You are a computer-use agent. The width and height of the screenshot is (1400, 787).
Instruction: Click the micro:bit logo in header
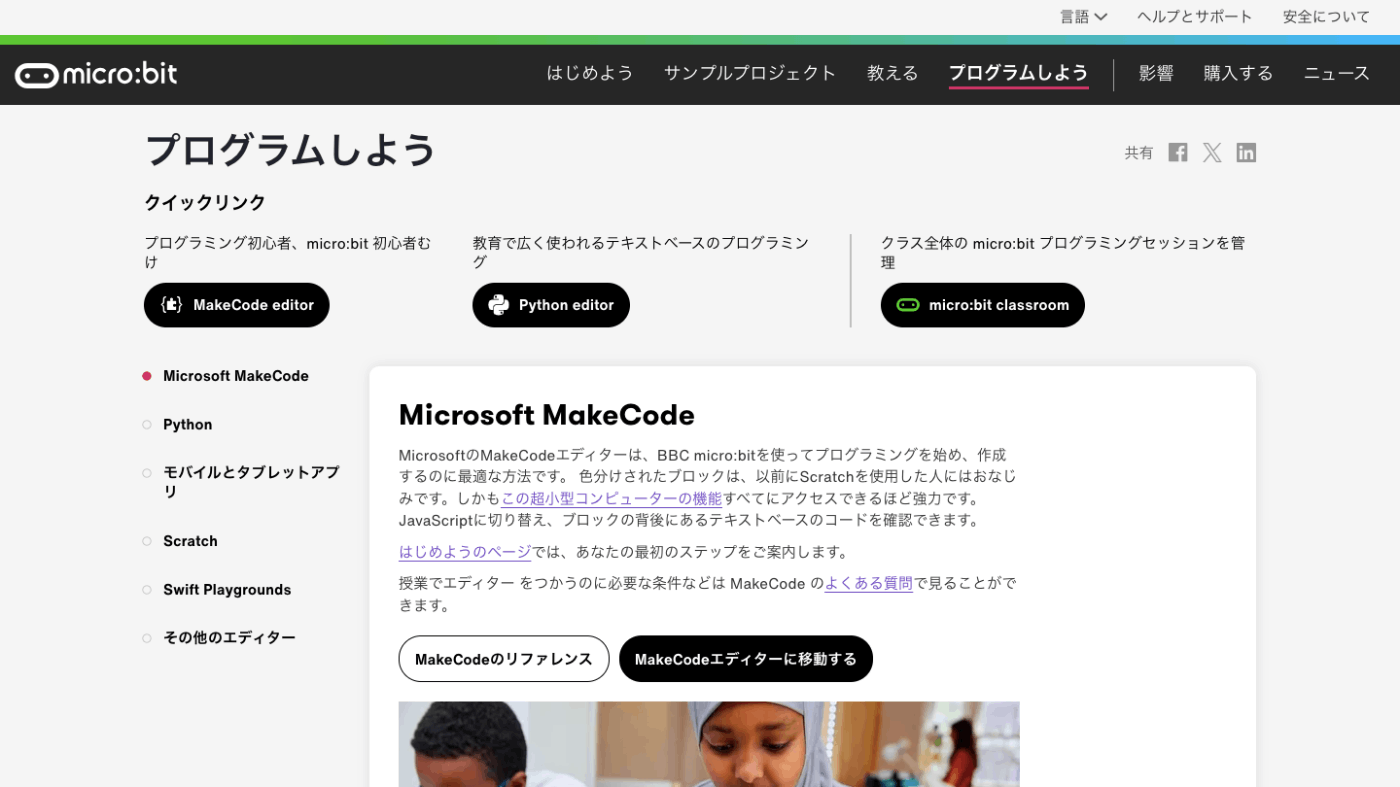[96, 74]
